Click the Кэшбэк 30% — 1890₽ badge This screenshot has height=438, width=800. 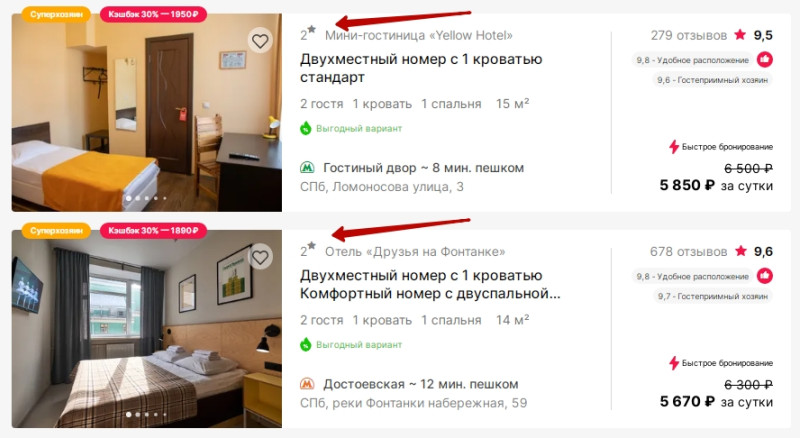tap(153, 231)
